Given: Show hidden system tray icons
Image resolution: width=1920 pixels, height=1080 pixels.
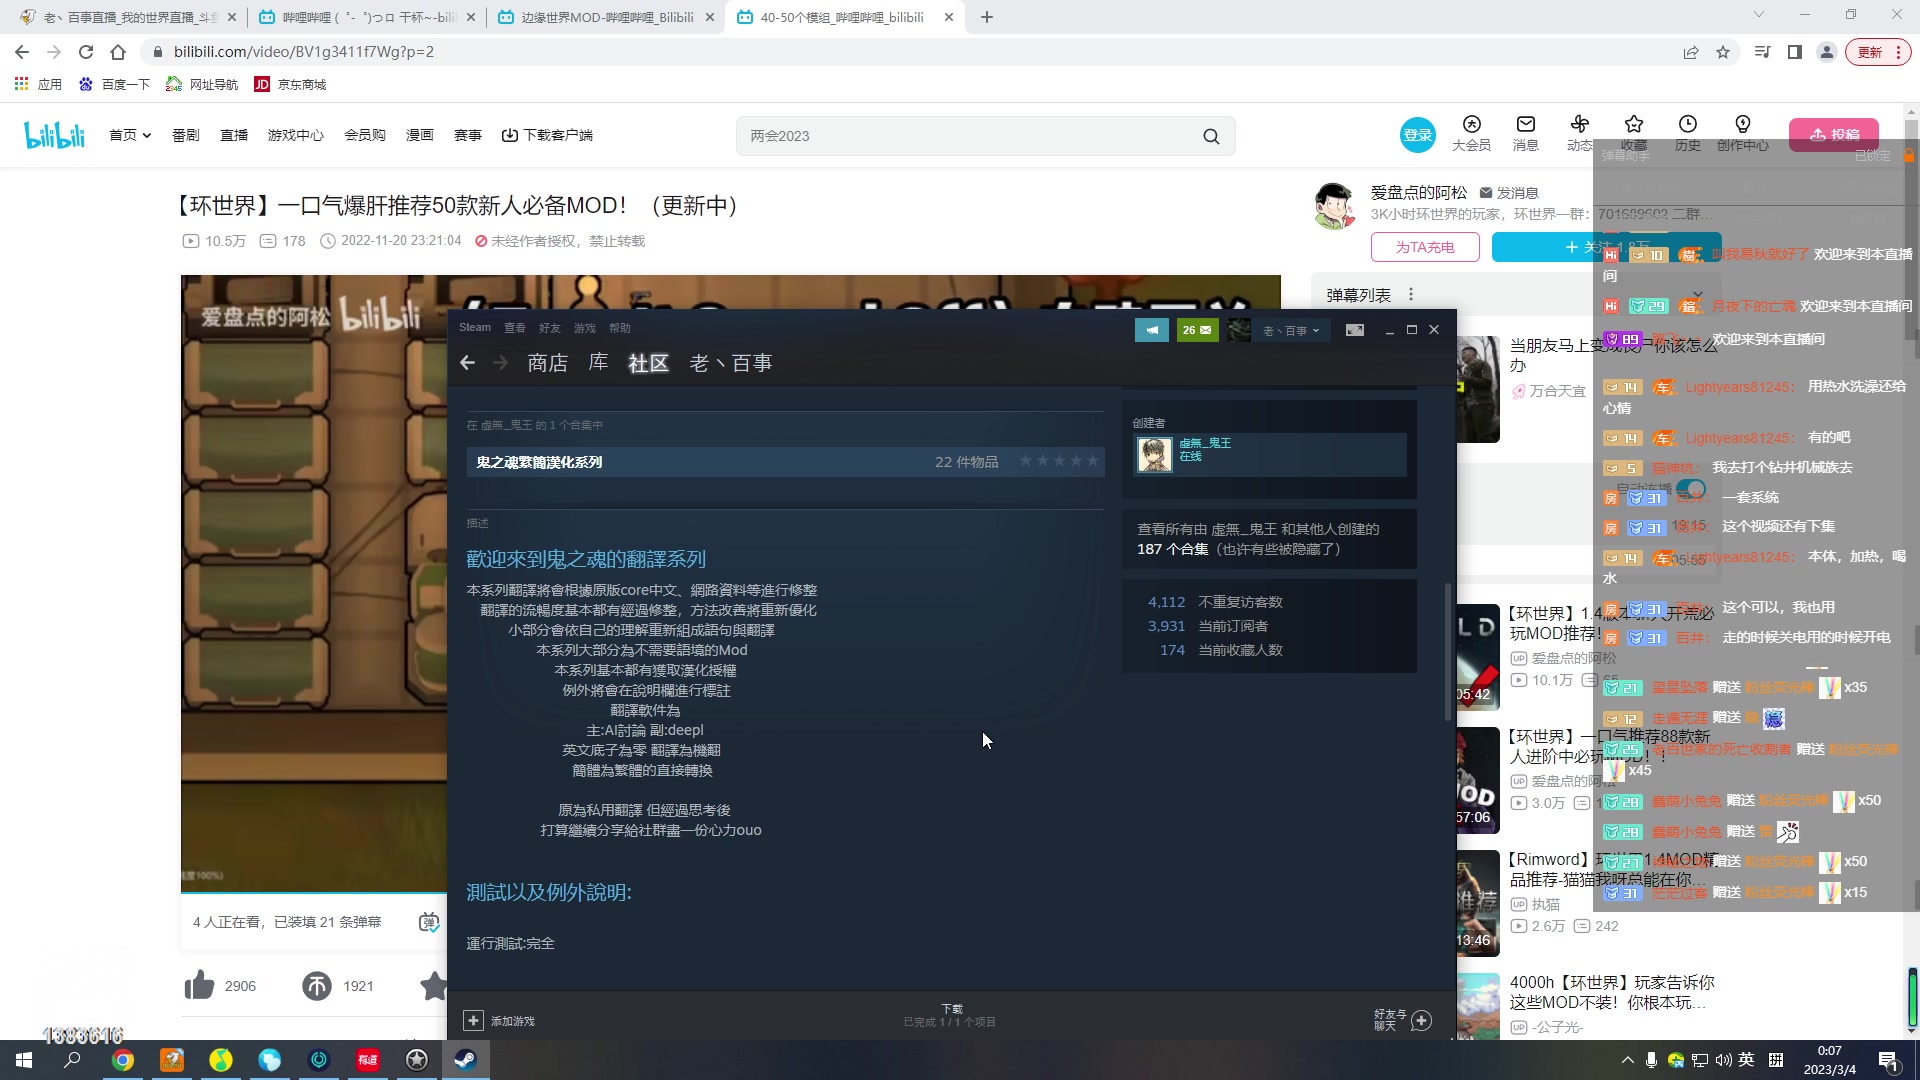Looking at the screenshot, I should click(1627, 1060).
